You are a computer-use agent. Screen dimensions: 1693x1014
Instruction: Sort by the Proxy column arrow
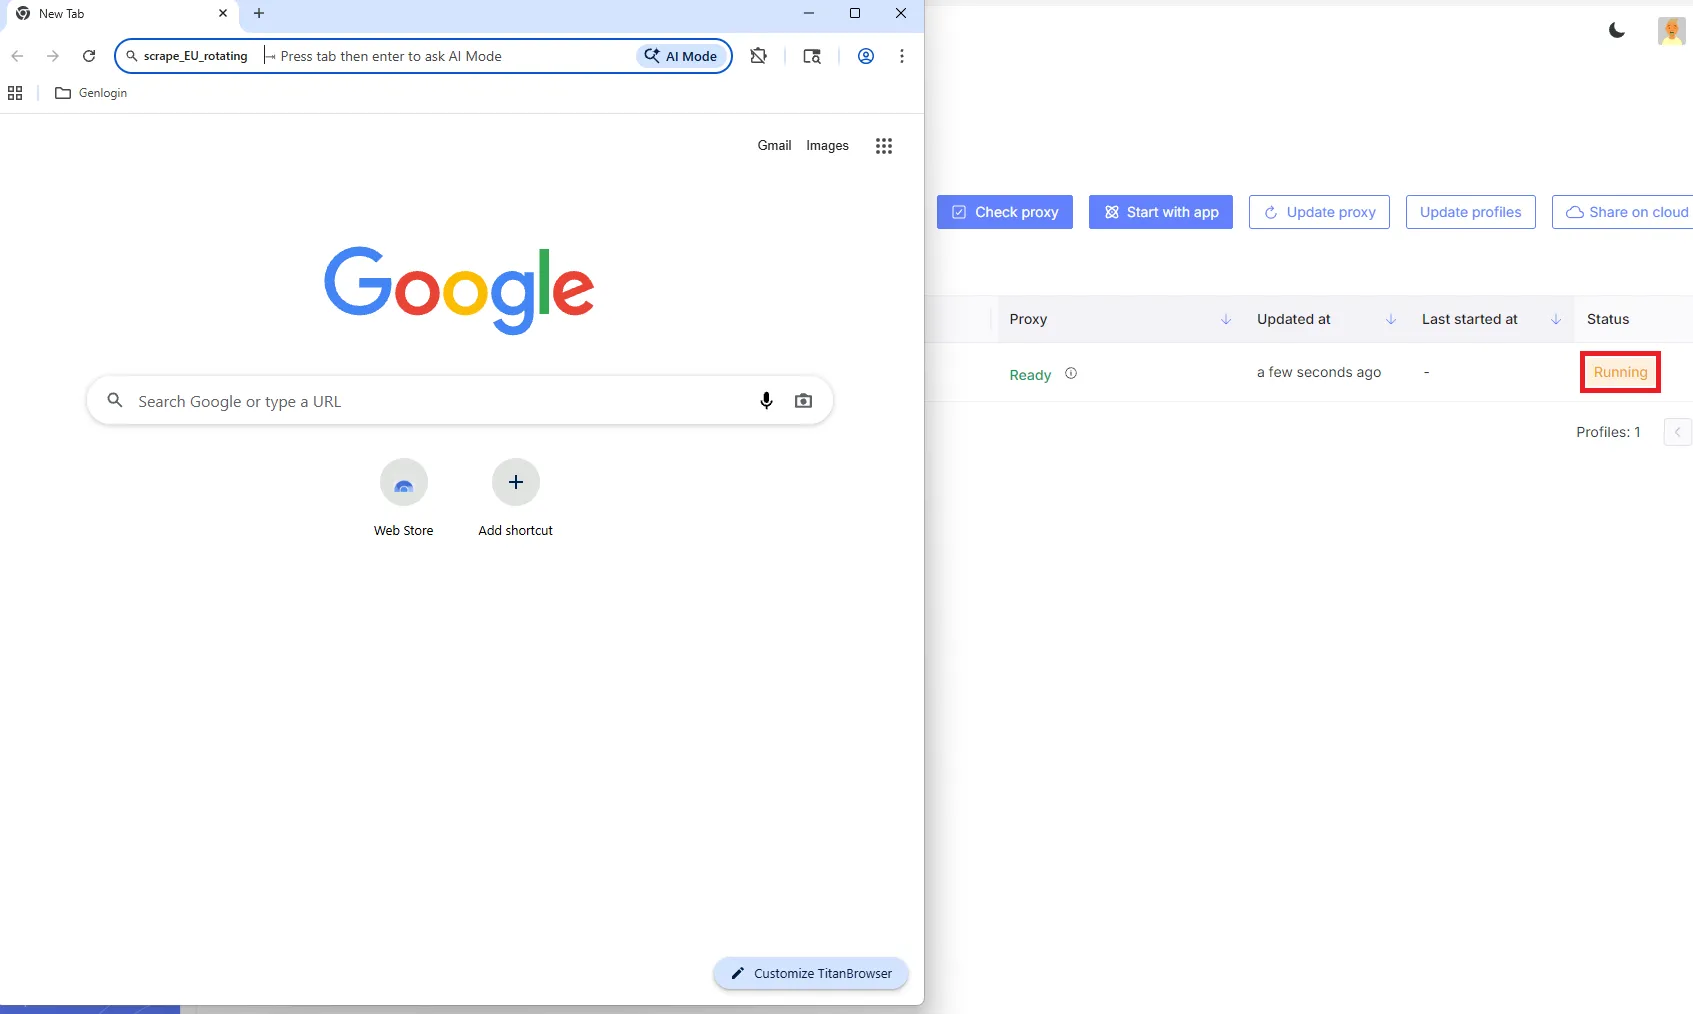[1226, 319]
